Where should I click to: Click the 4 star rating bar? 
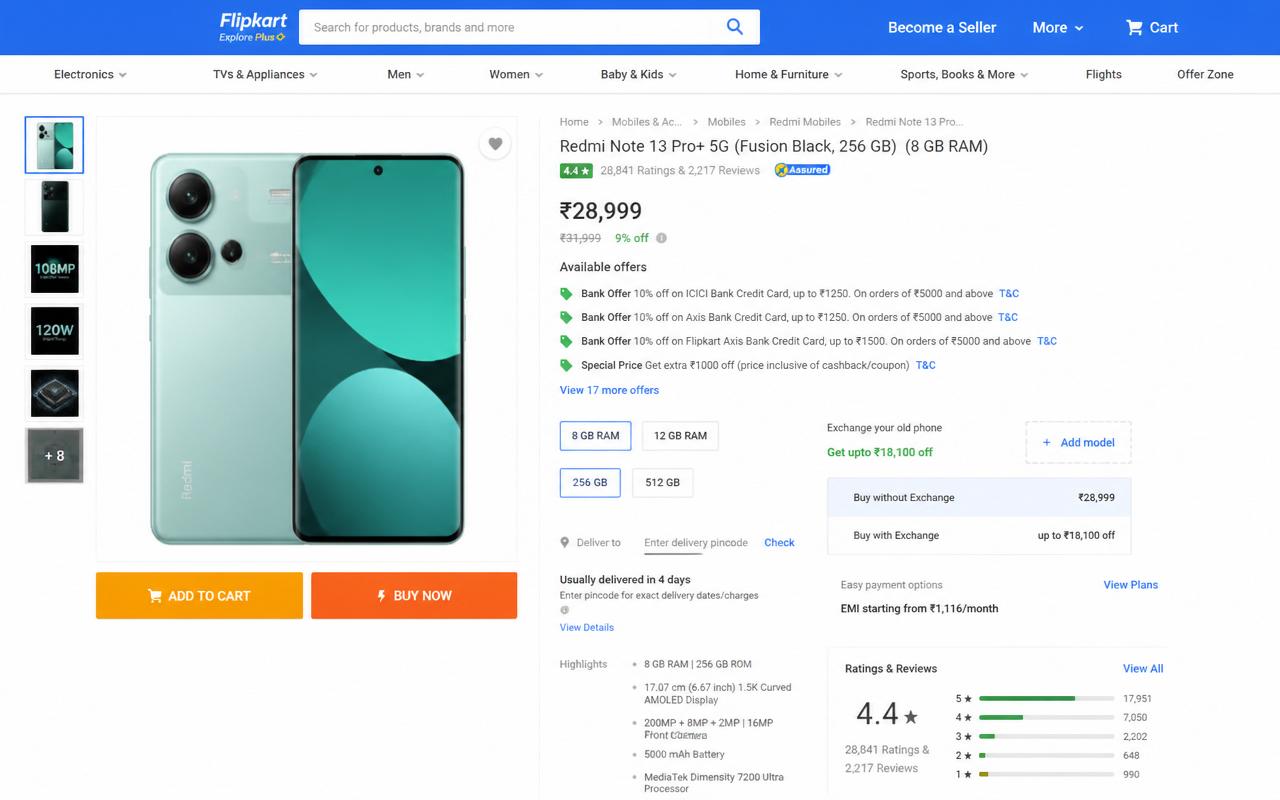pyautogui.click(x=1046, y=717)
